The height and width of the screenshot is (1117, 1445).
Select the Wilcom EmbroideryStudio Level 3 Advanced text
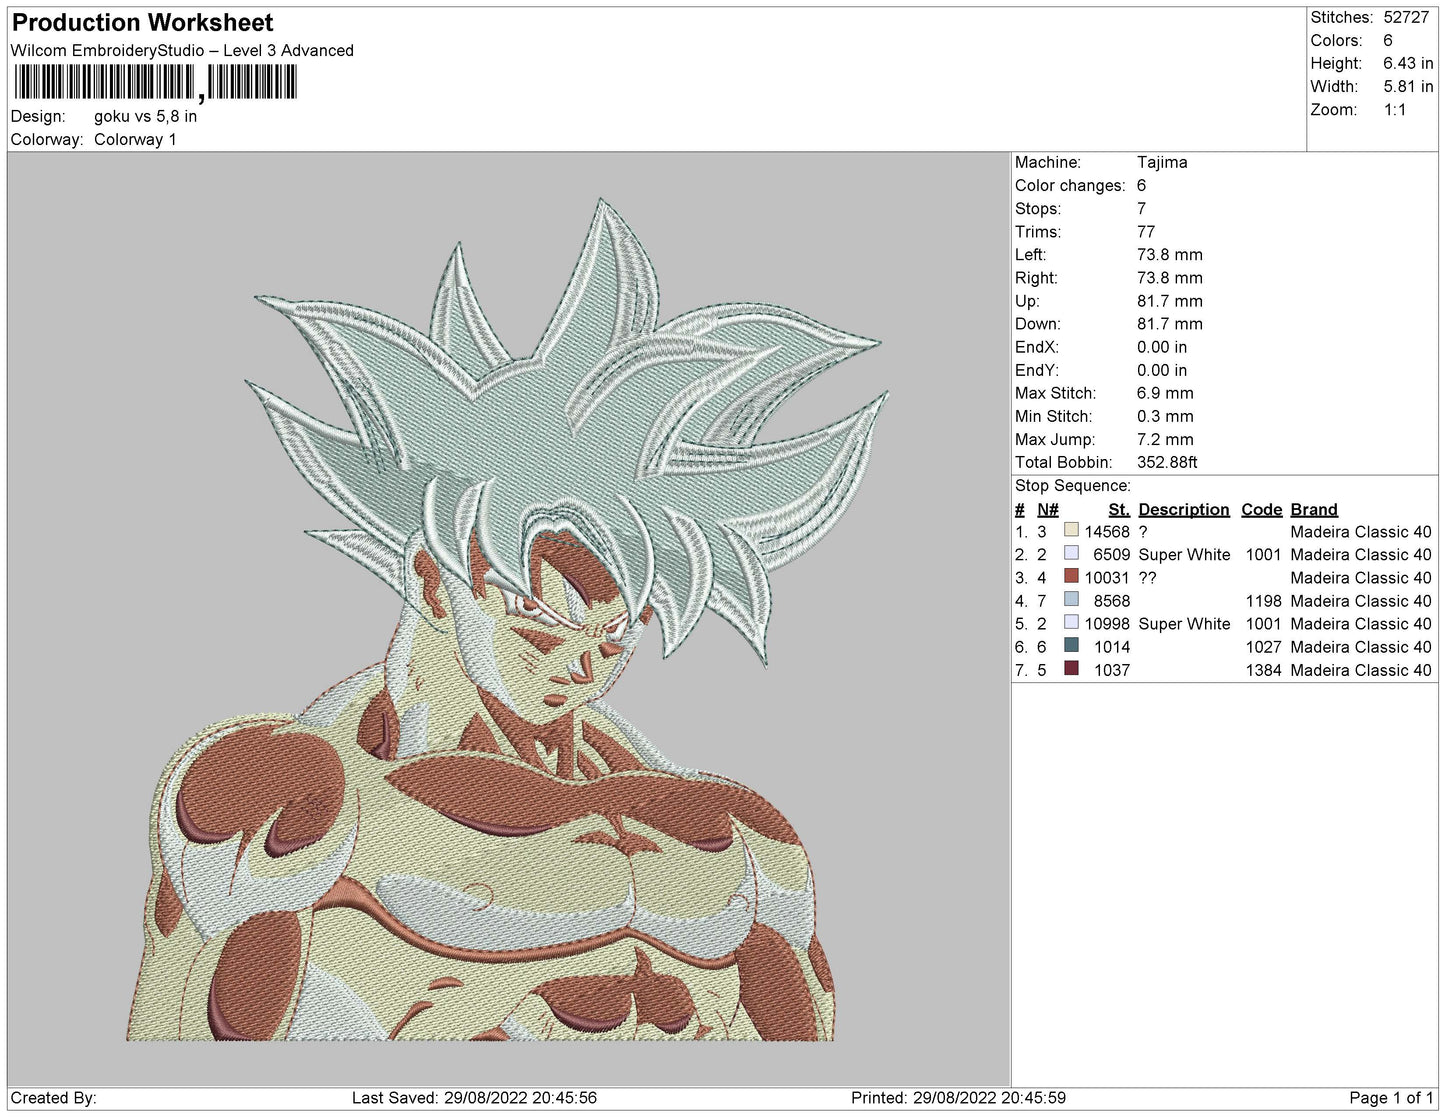pyautogui.click(x=182, y=51)
